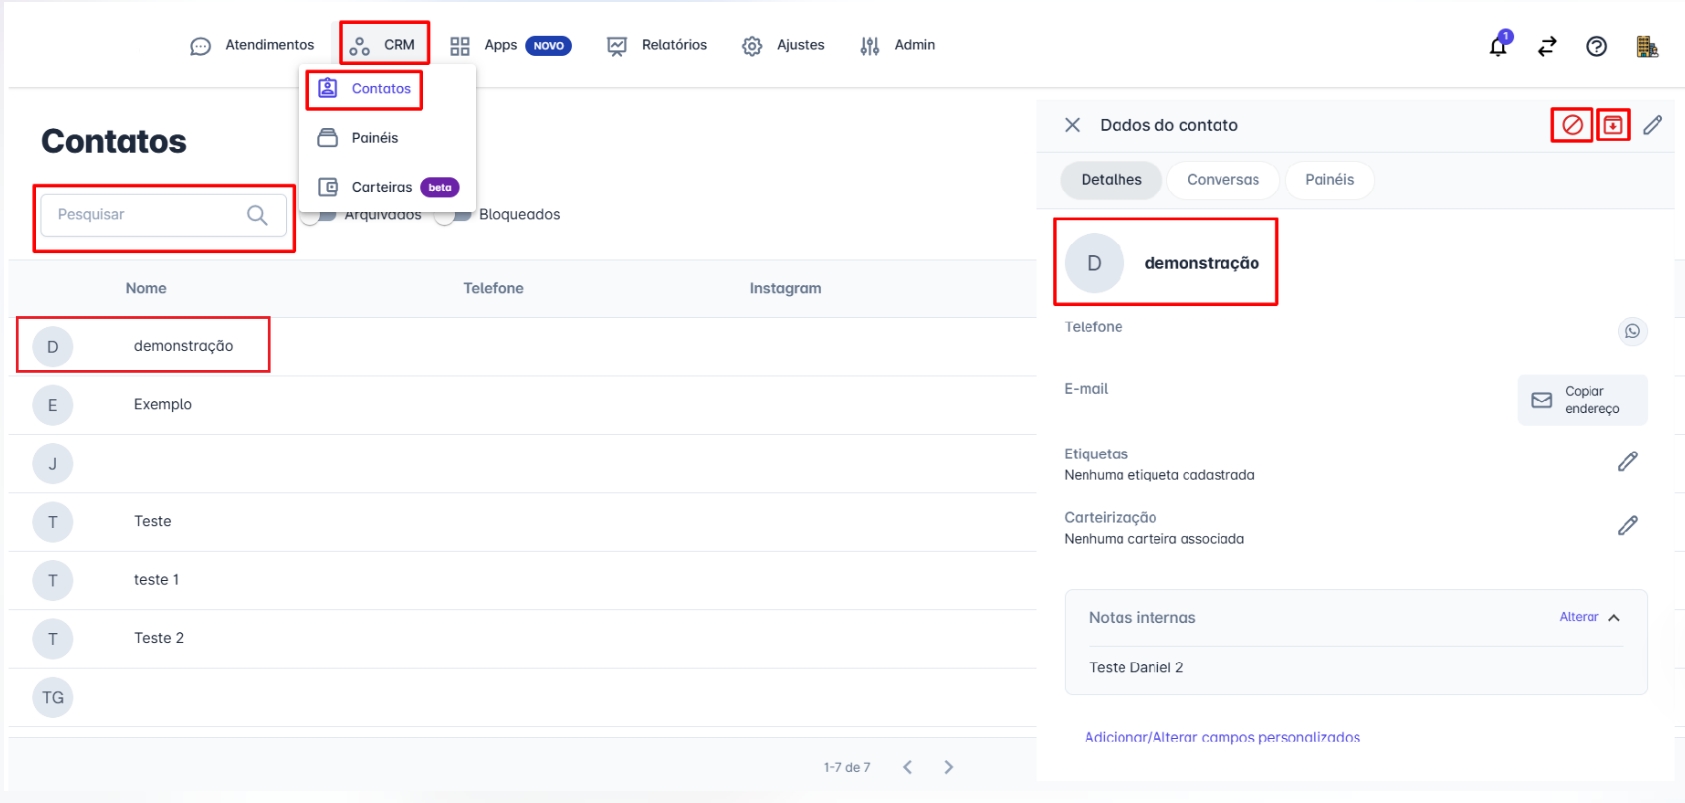Edit Etiquetas with the pencil icon

pos(1628,461)
